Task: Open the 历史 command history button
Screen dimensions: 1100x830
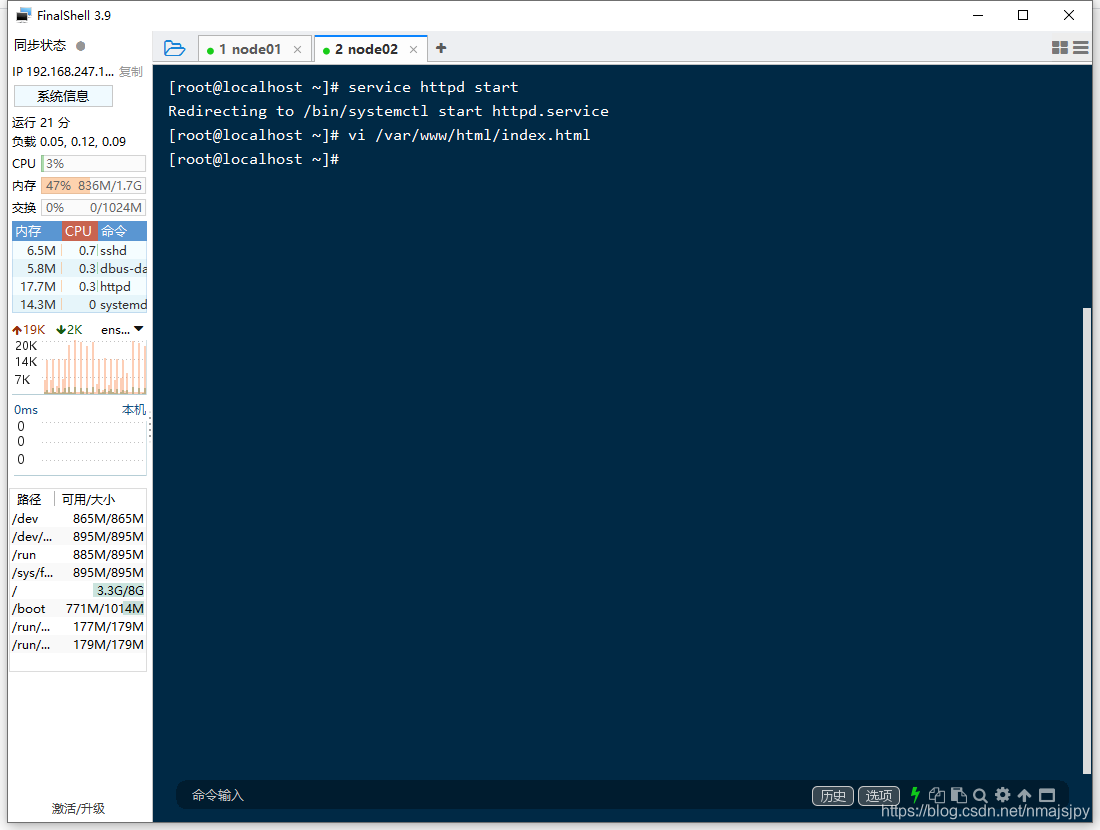Action: click(833, 796)
